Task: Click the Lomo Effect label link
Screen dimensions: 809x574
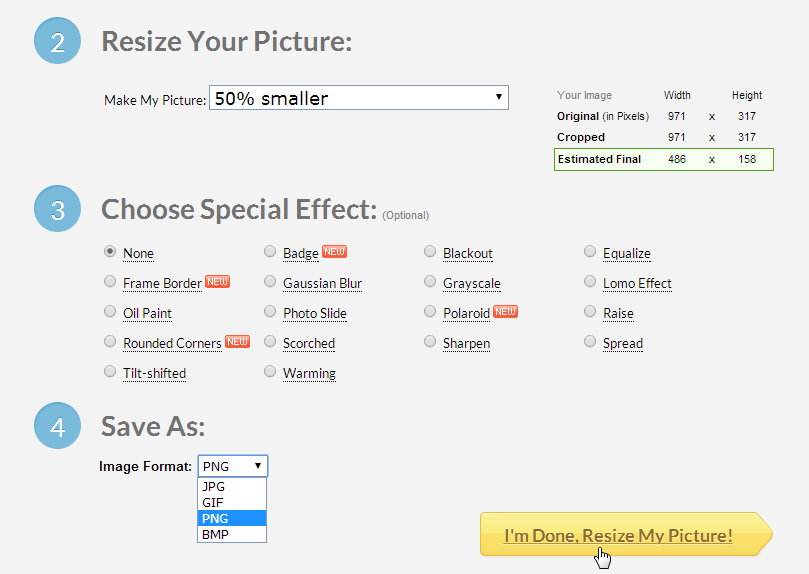Action: pos(637,283)
